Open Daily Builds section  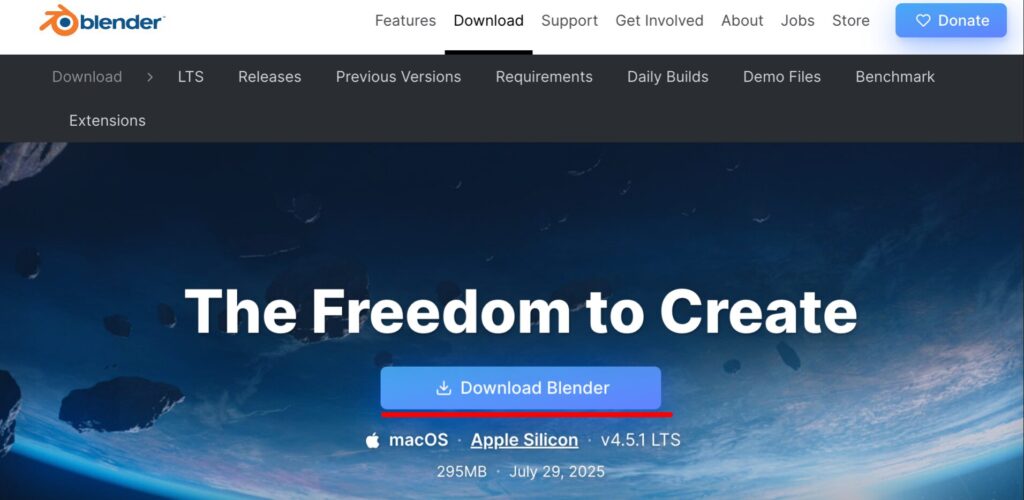coord(667,77)
